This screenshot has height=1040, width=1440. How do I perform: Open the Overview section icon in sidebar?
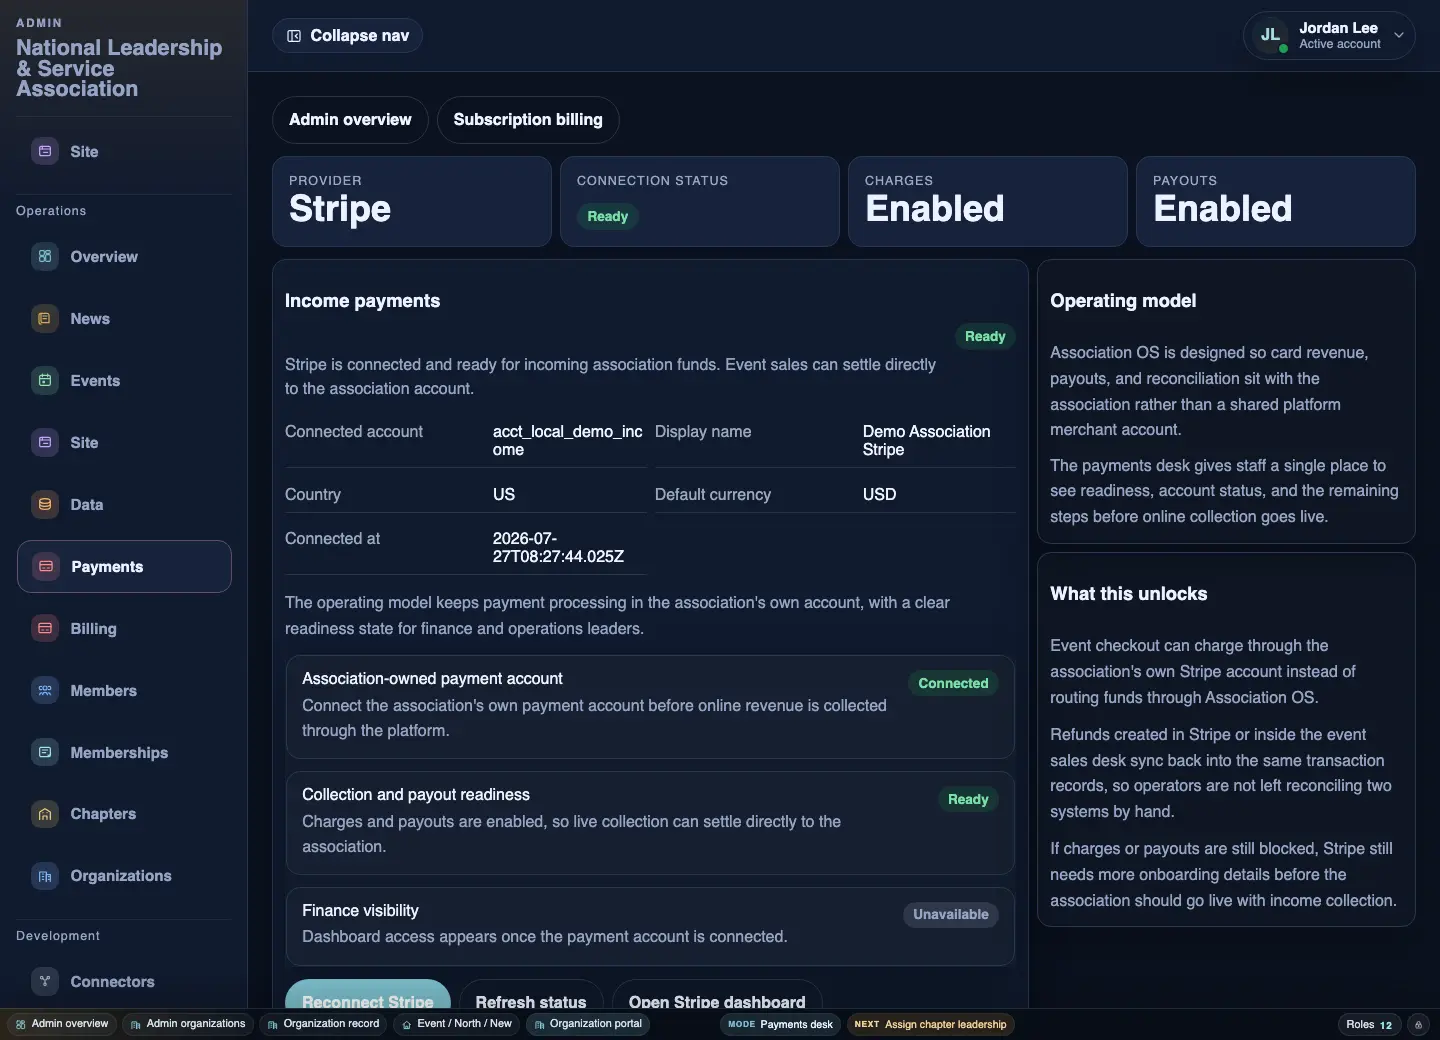(45, 257)
